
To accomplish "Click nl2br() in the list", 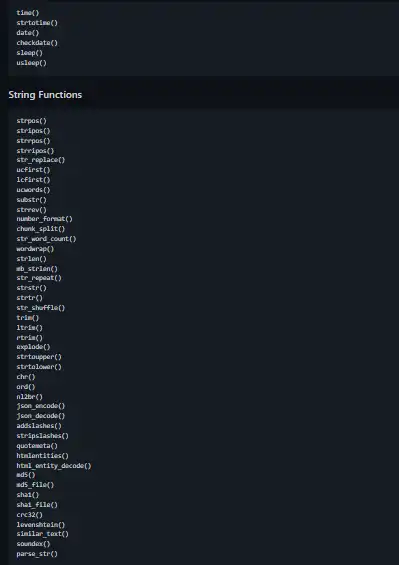I will (30, 397).
